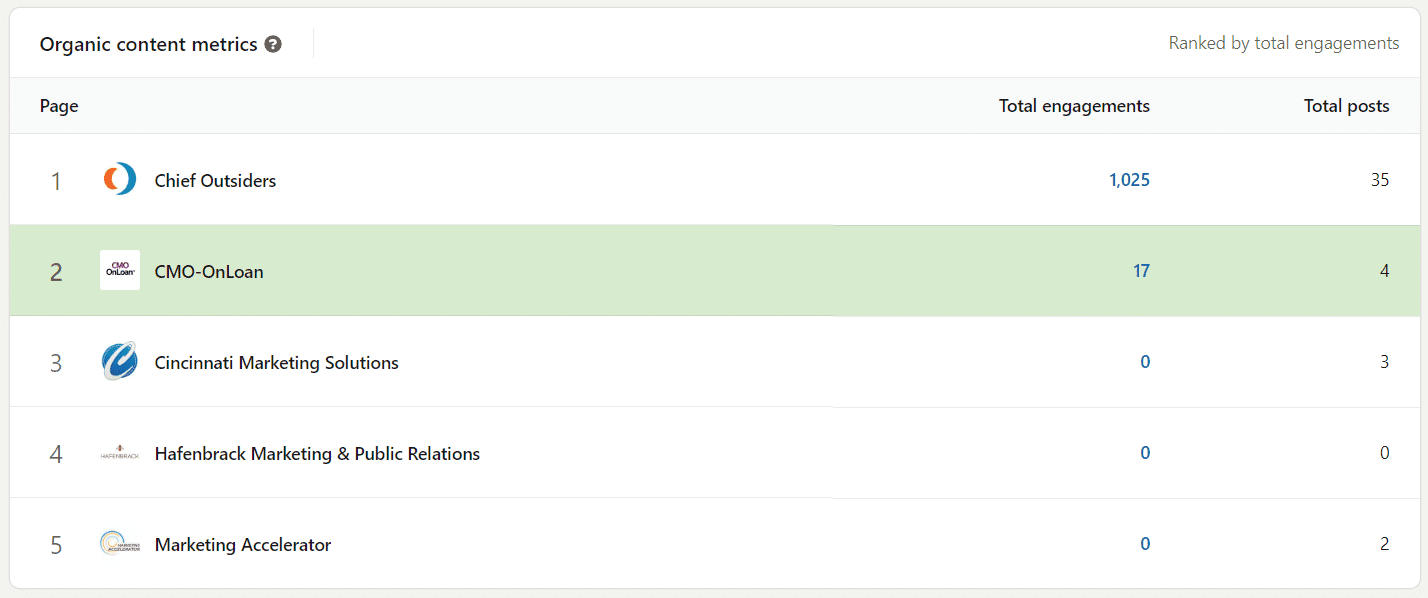This screenshot has width=1428, height=598.
Task: Click the Page column header
Action: [59, 106]
